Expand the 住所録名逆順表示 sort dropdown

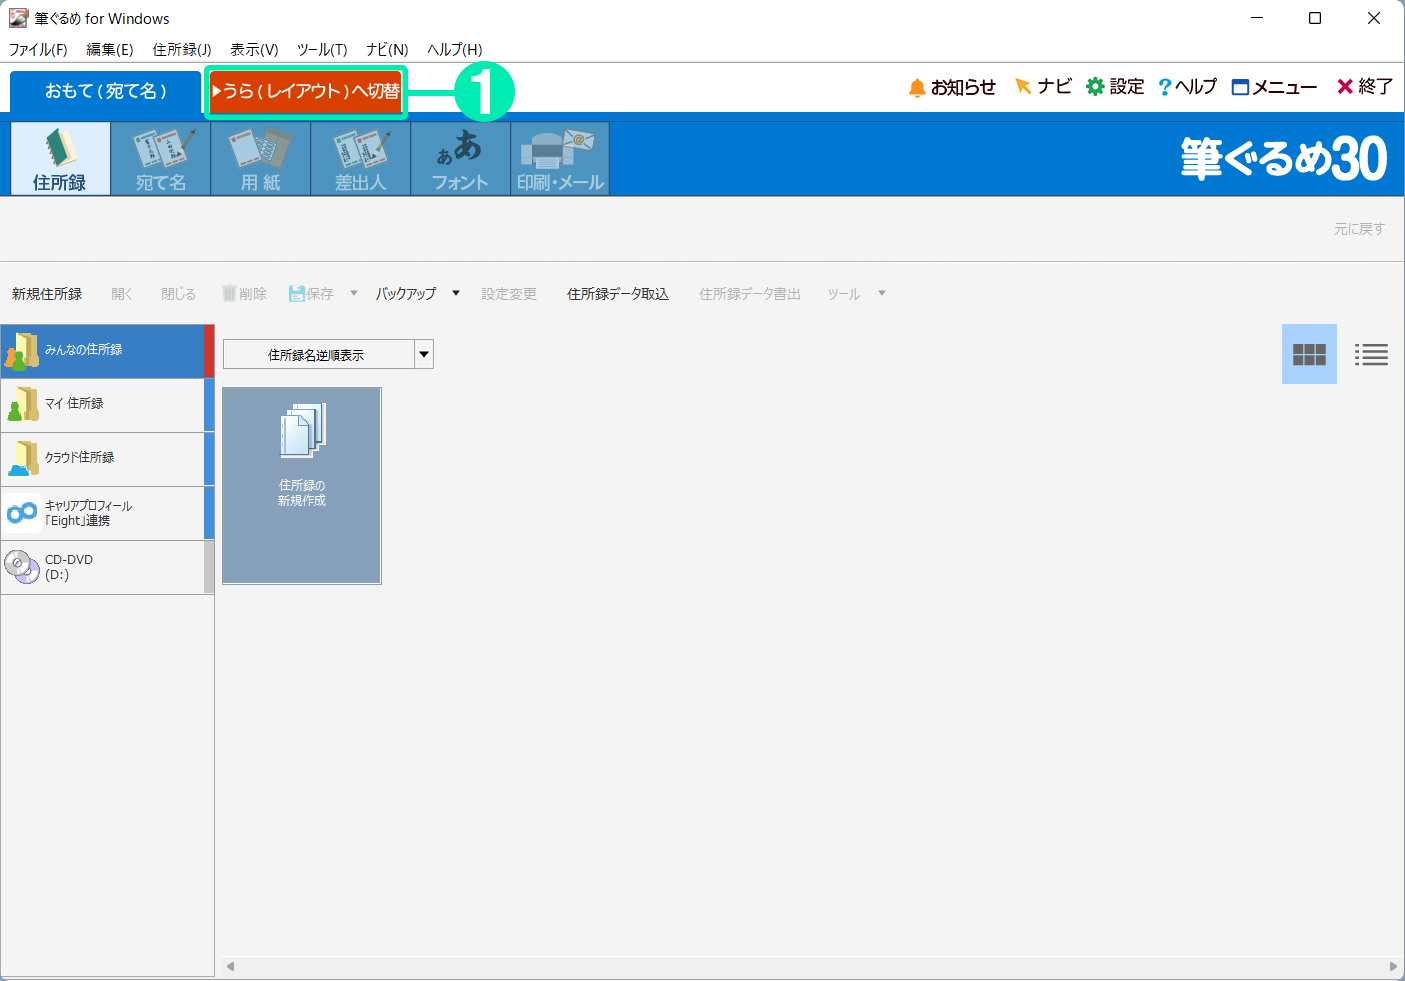click(424, 354)
